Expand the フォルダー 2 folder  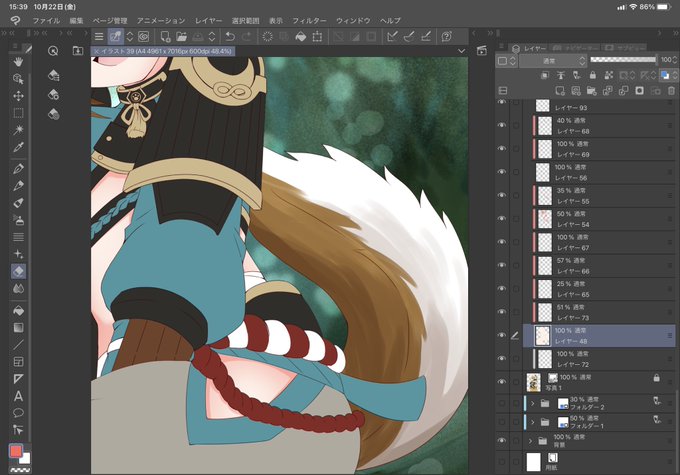(x=533, y=403)
